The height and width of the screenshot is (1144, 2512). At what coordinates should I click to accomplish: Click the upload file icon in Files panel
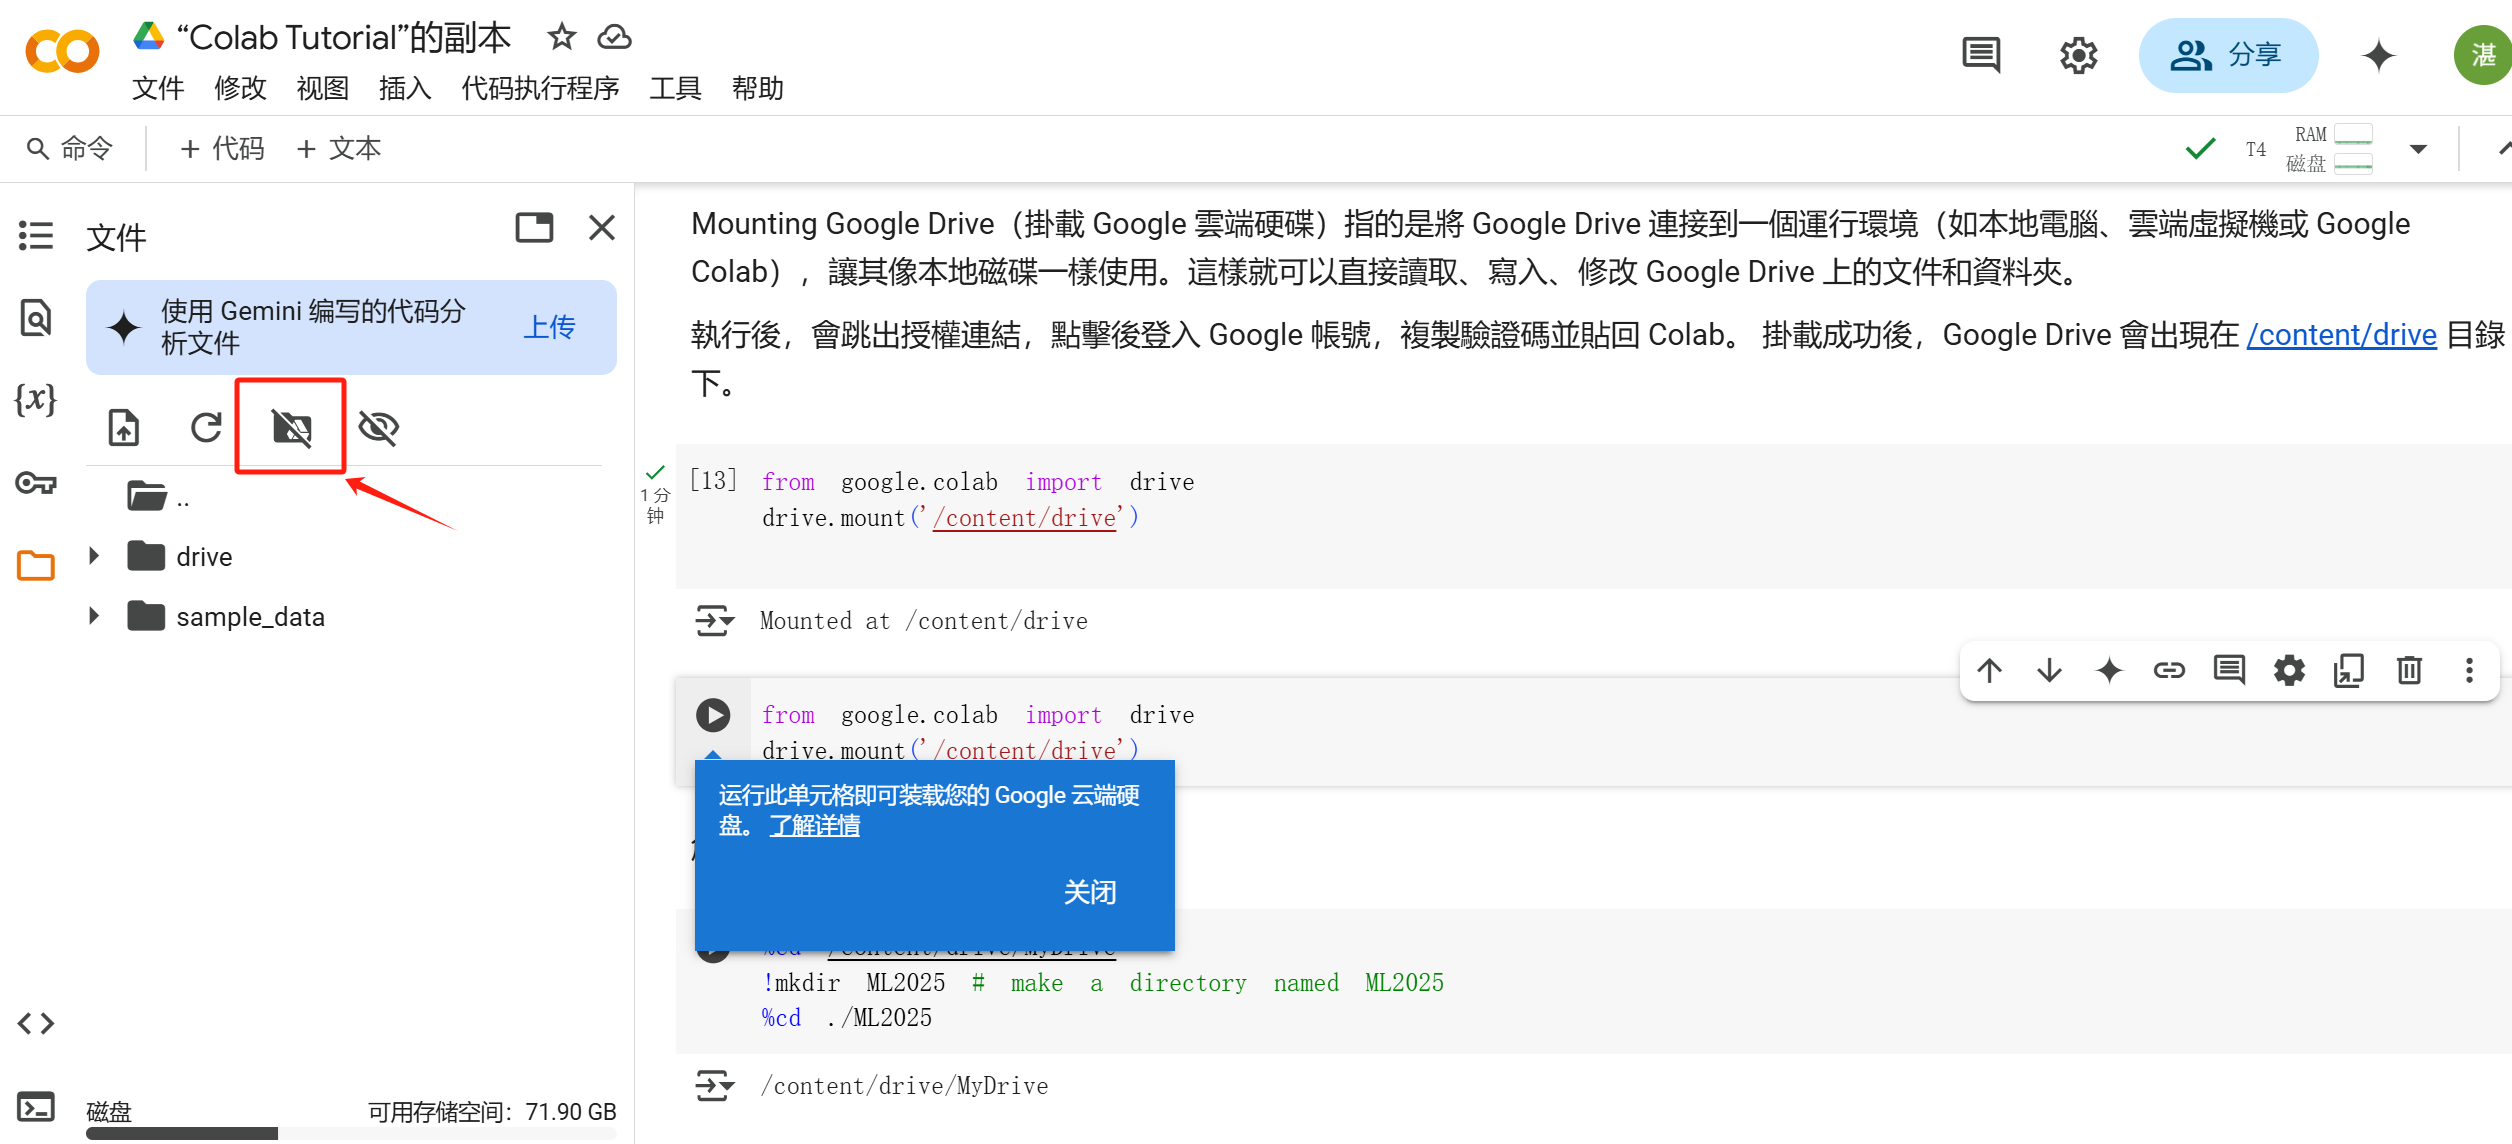tap(124, 428)
